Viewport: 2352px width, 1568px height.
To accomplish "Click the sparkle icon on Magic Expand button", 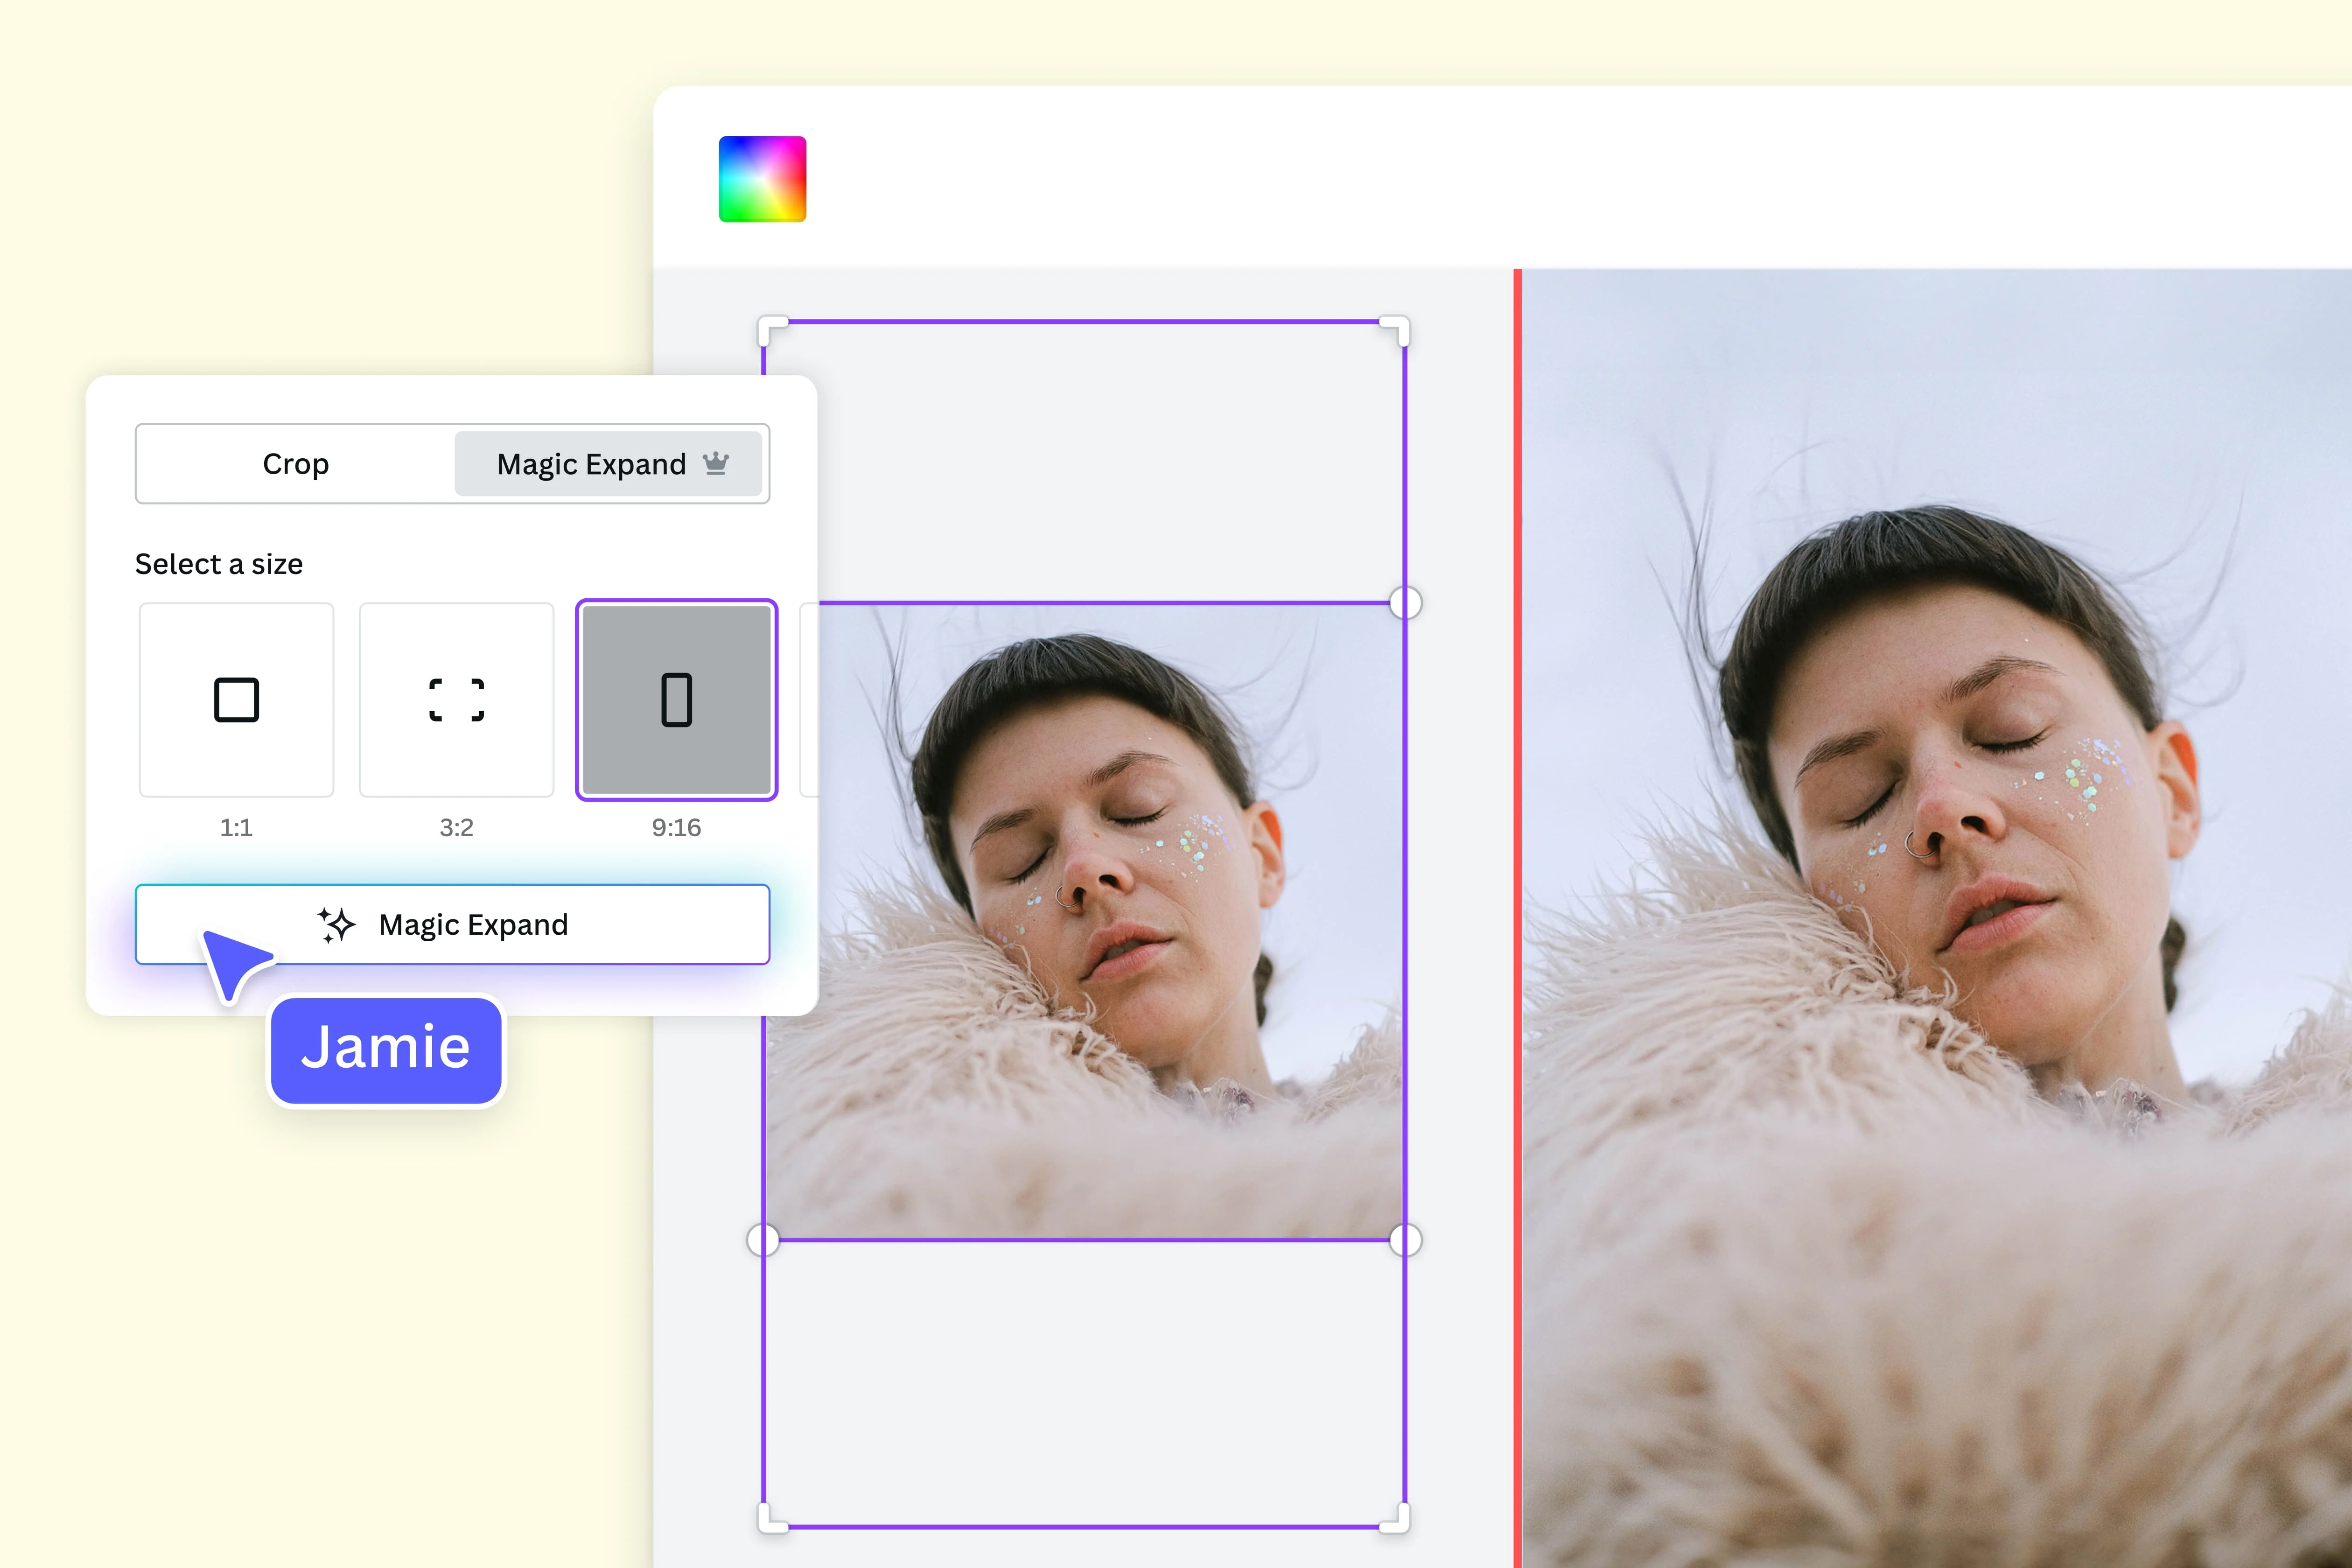I will click(x=336, y=924).
